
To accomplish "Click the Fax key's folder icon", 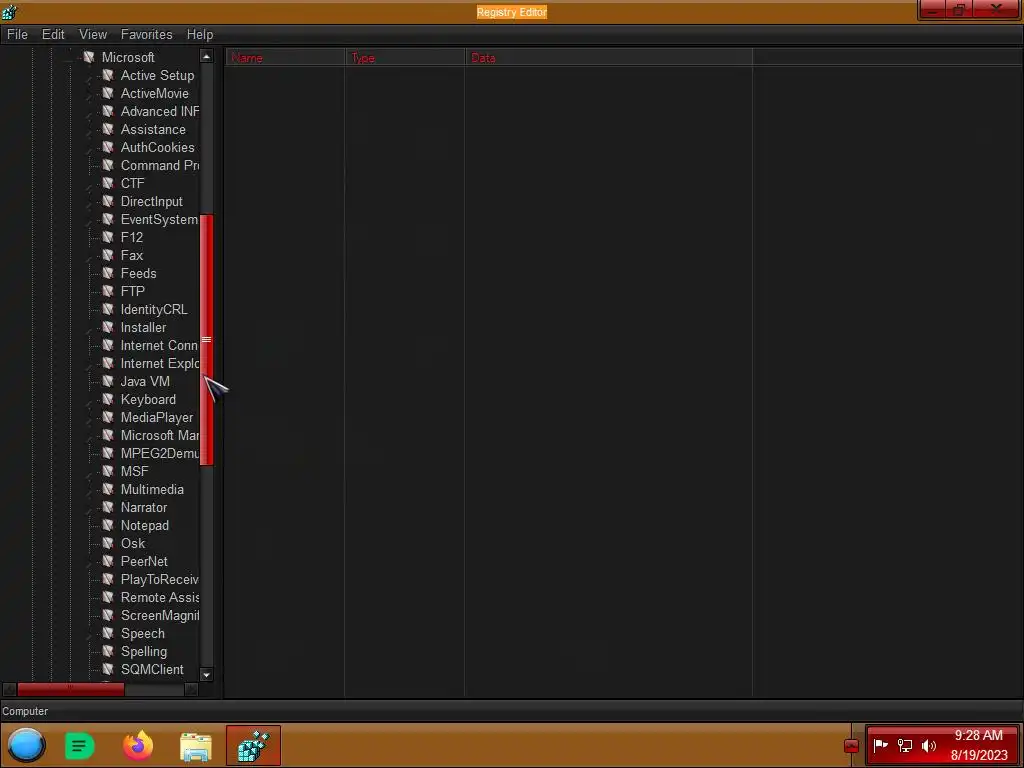I will pyautogui.click(x=108, y=255).
